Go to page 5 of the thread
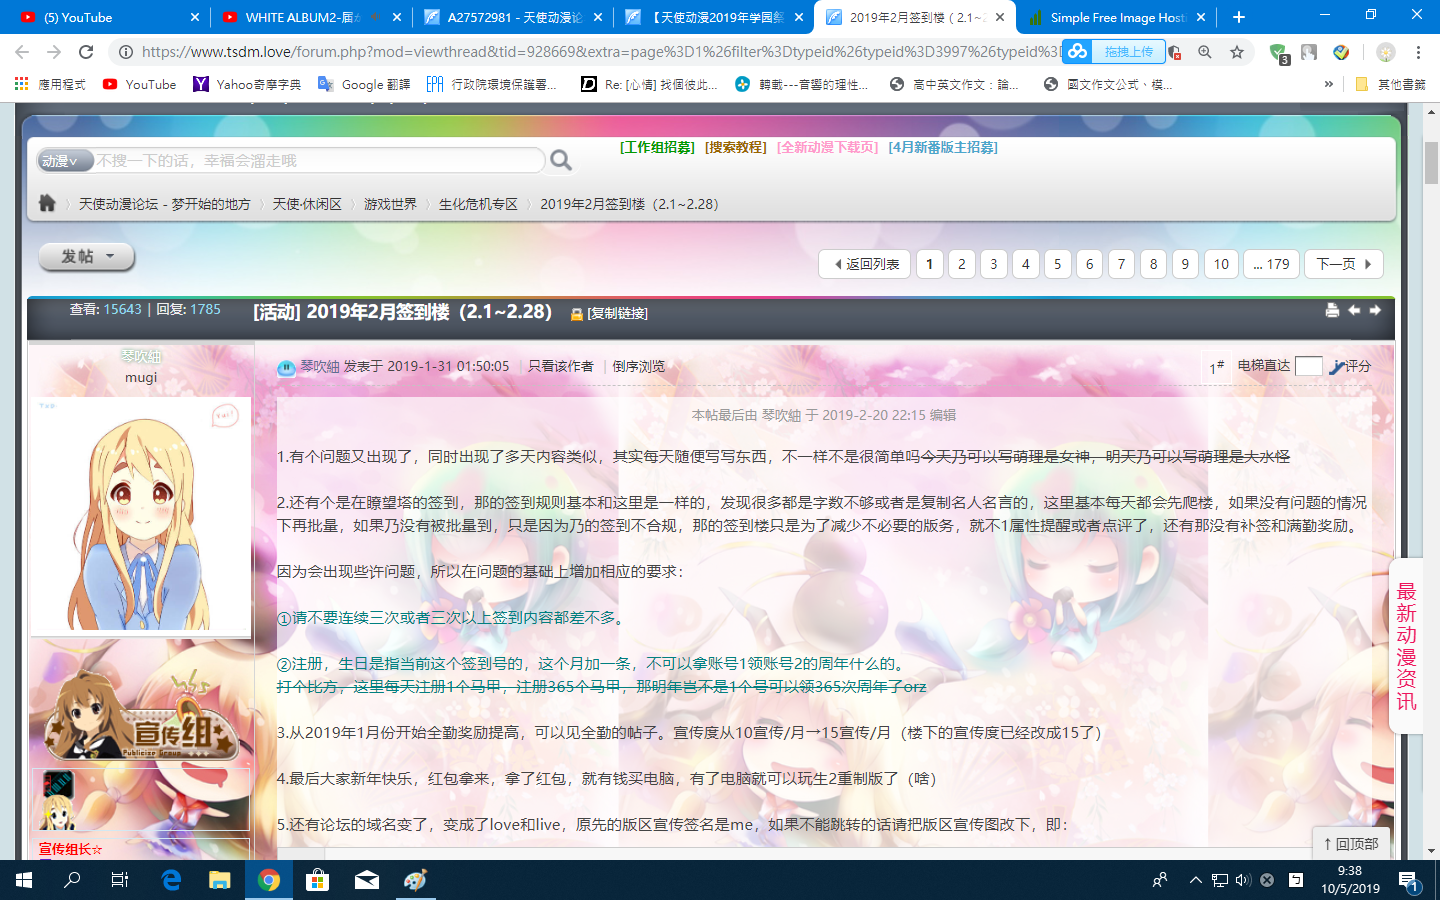The width and height of the screenshot is (1440, 900). coord(1057,264)
